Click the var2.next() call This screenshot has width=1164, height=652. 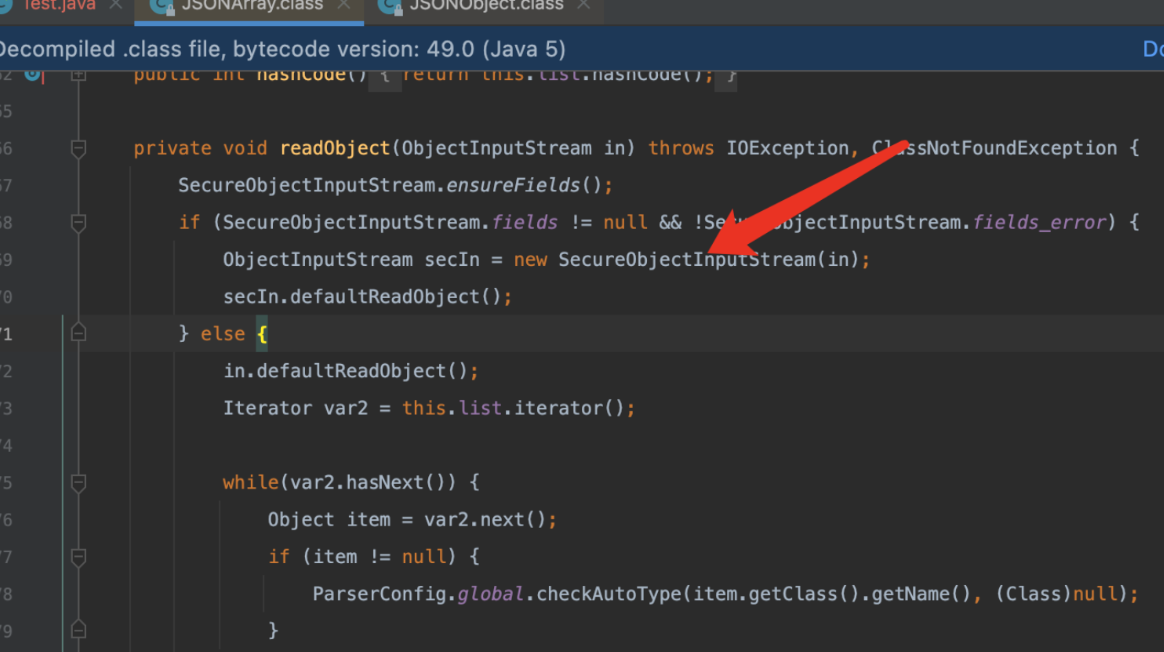click(485, 519)
